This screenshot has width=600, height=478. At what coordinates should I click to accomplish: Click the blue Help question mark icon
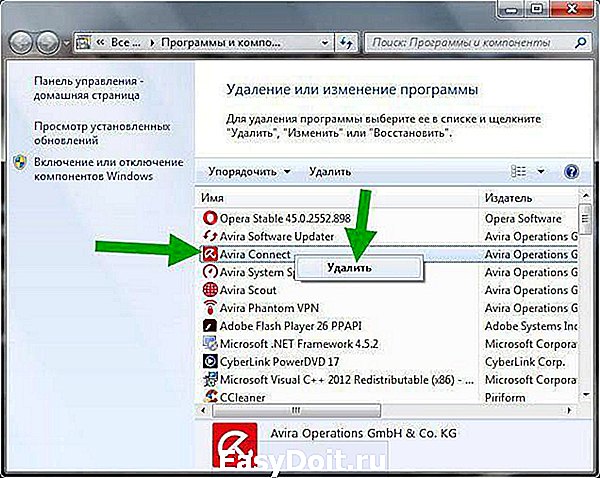click(x=571, y=171)
